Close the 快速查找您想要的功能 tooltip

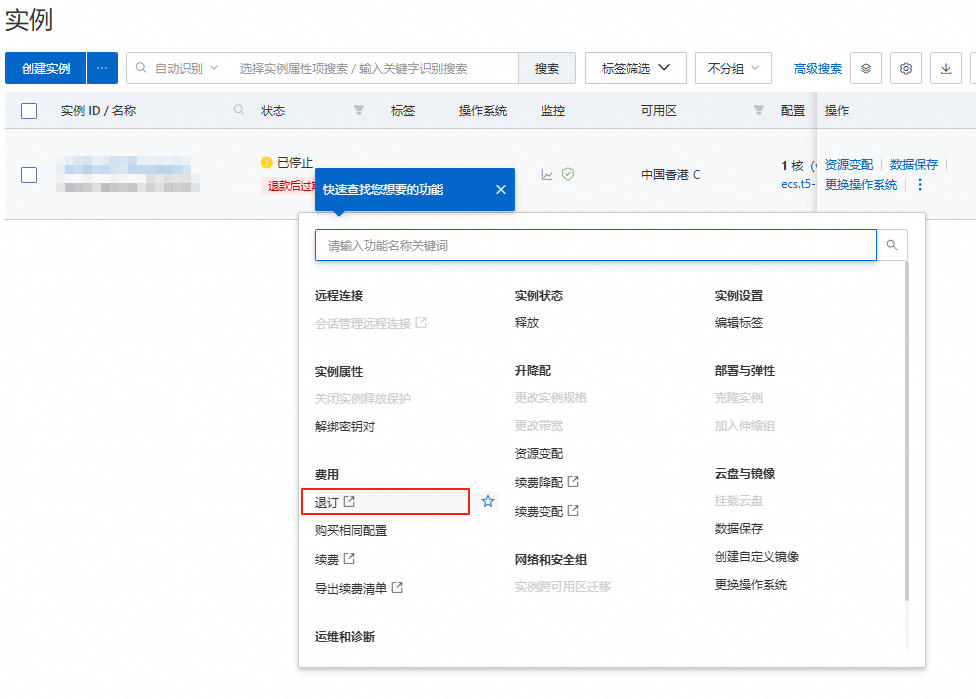(x=500, y=189)
